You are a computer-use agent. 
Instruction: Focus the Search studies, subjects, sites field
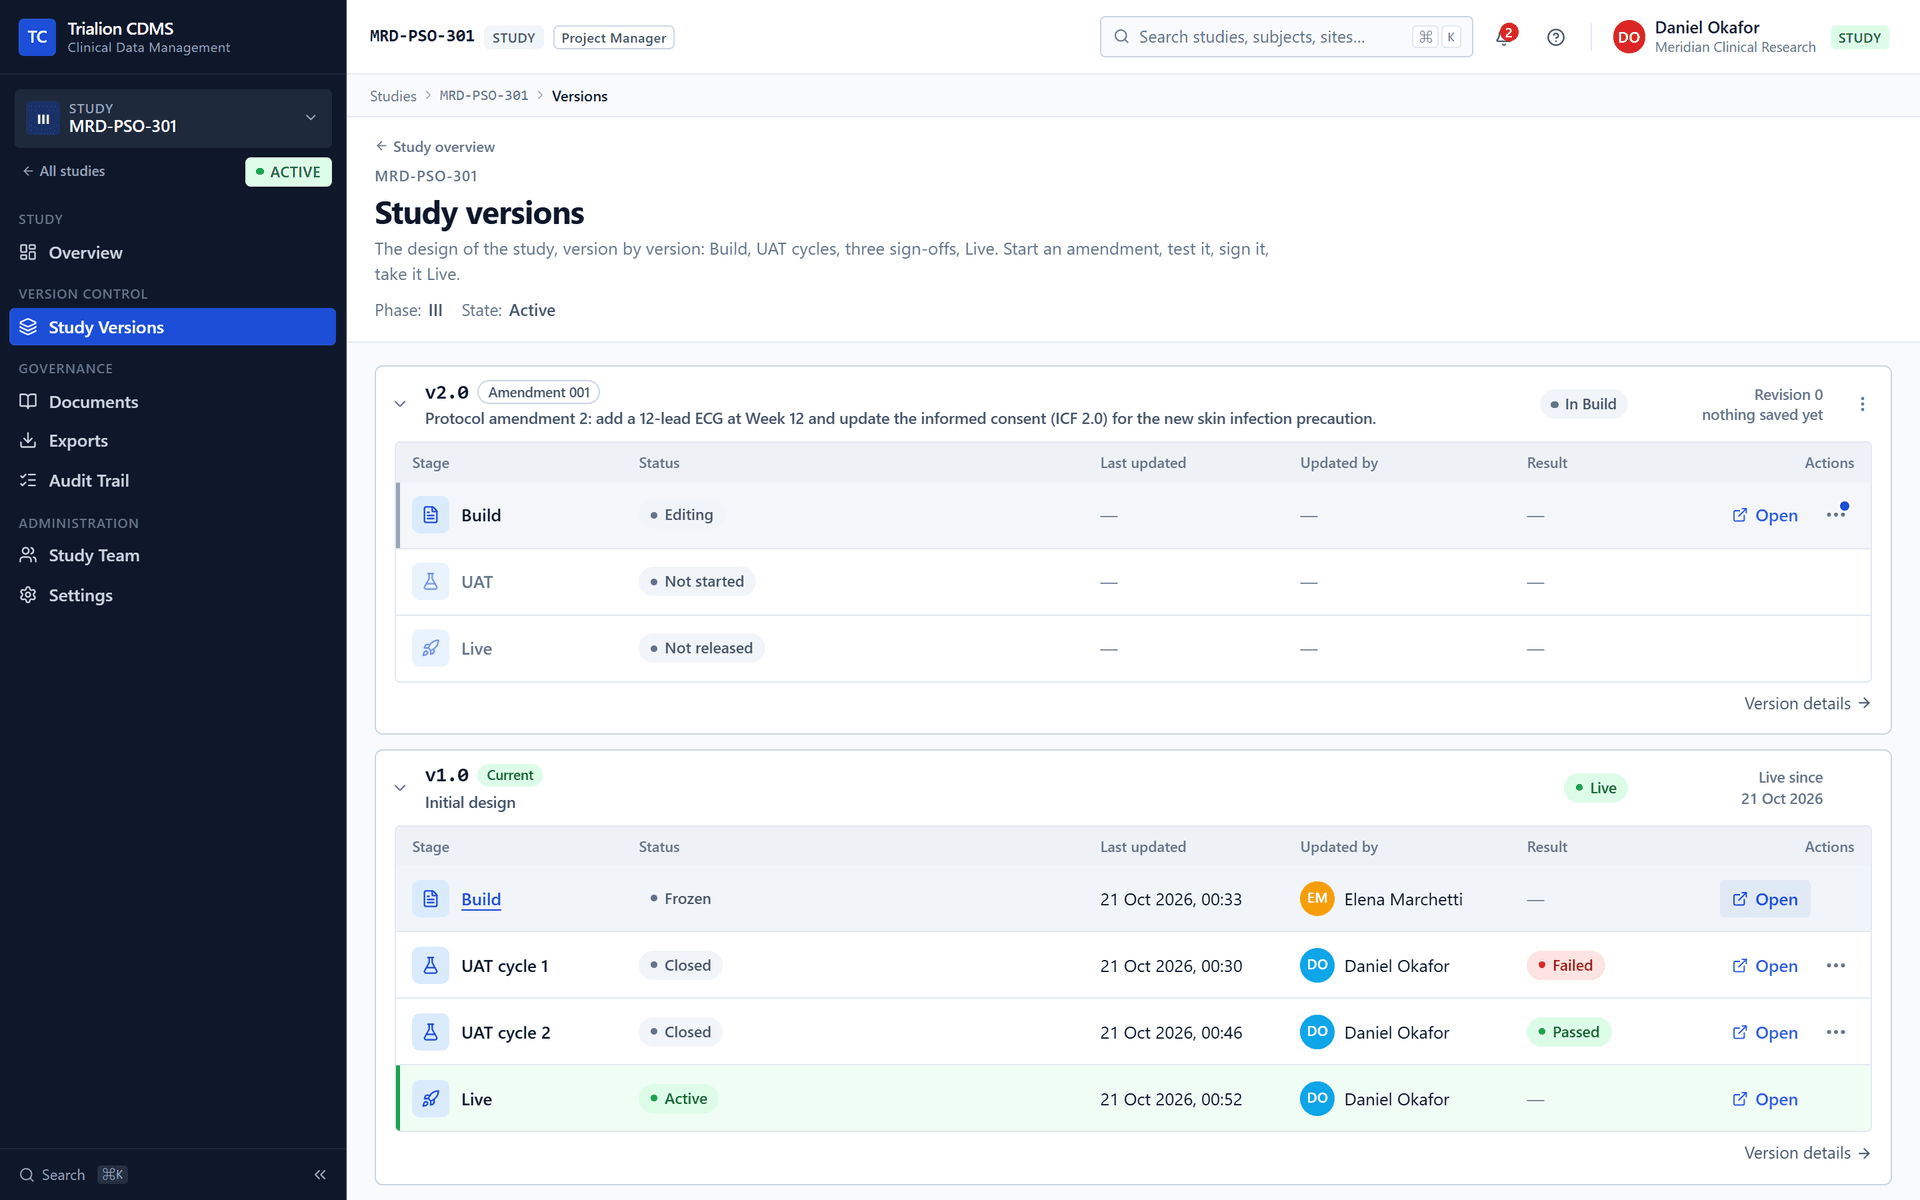(1286, 37)
